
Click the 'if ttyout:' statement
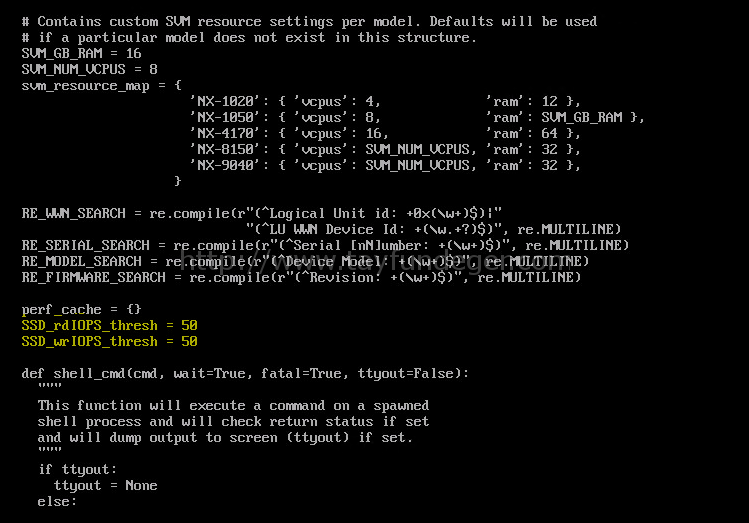point(77,470)
